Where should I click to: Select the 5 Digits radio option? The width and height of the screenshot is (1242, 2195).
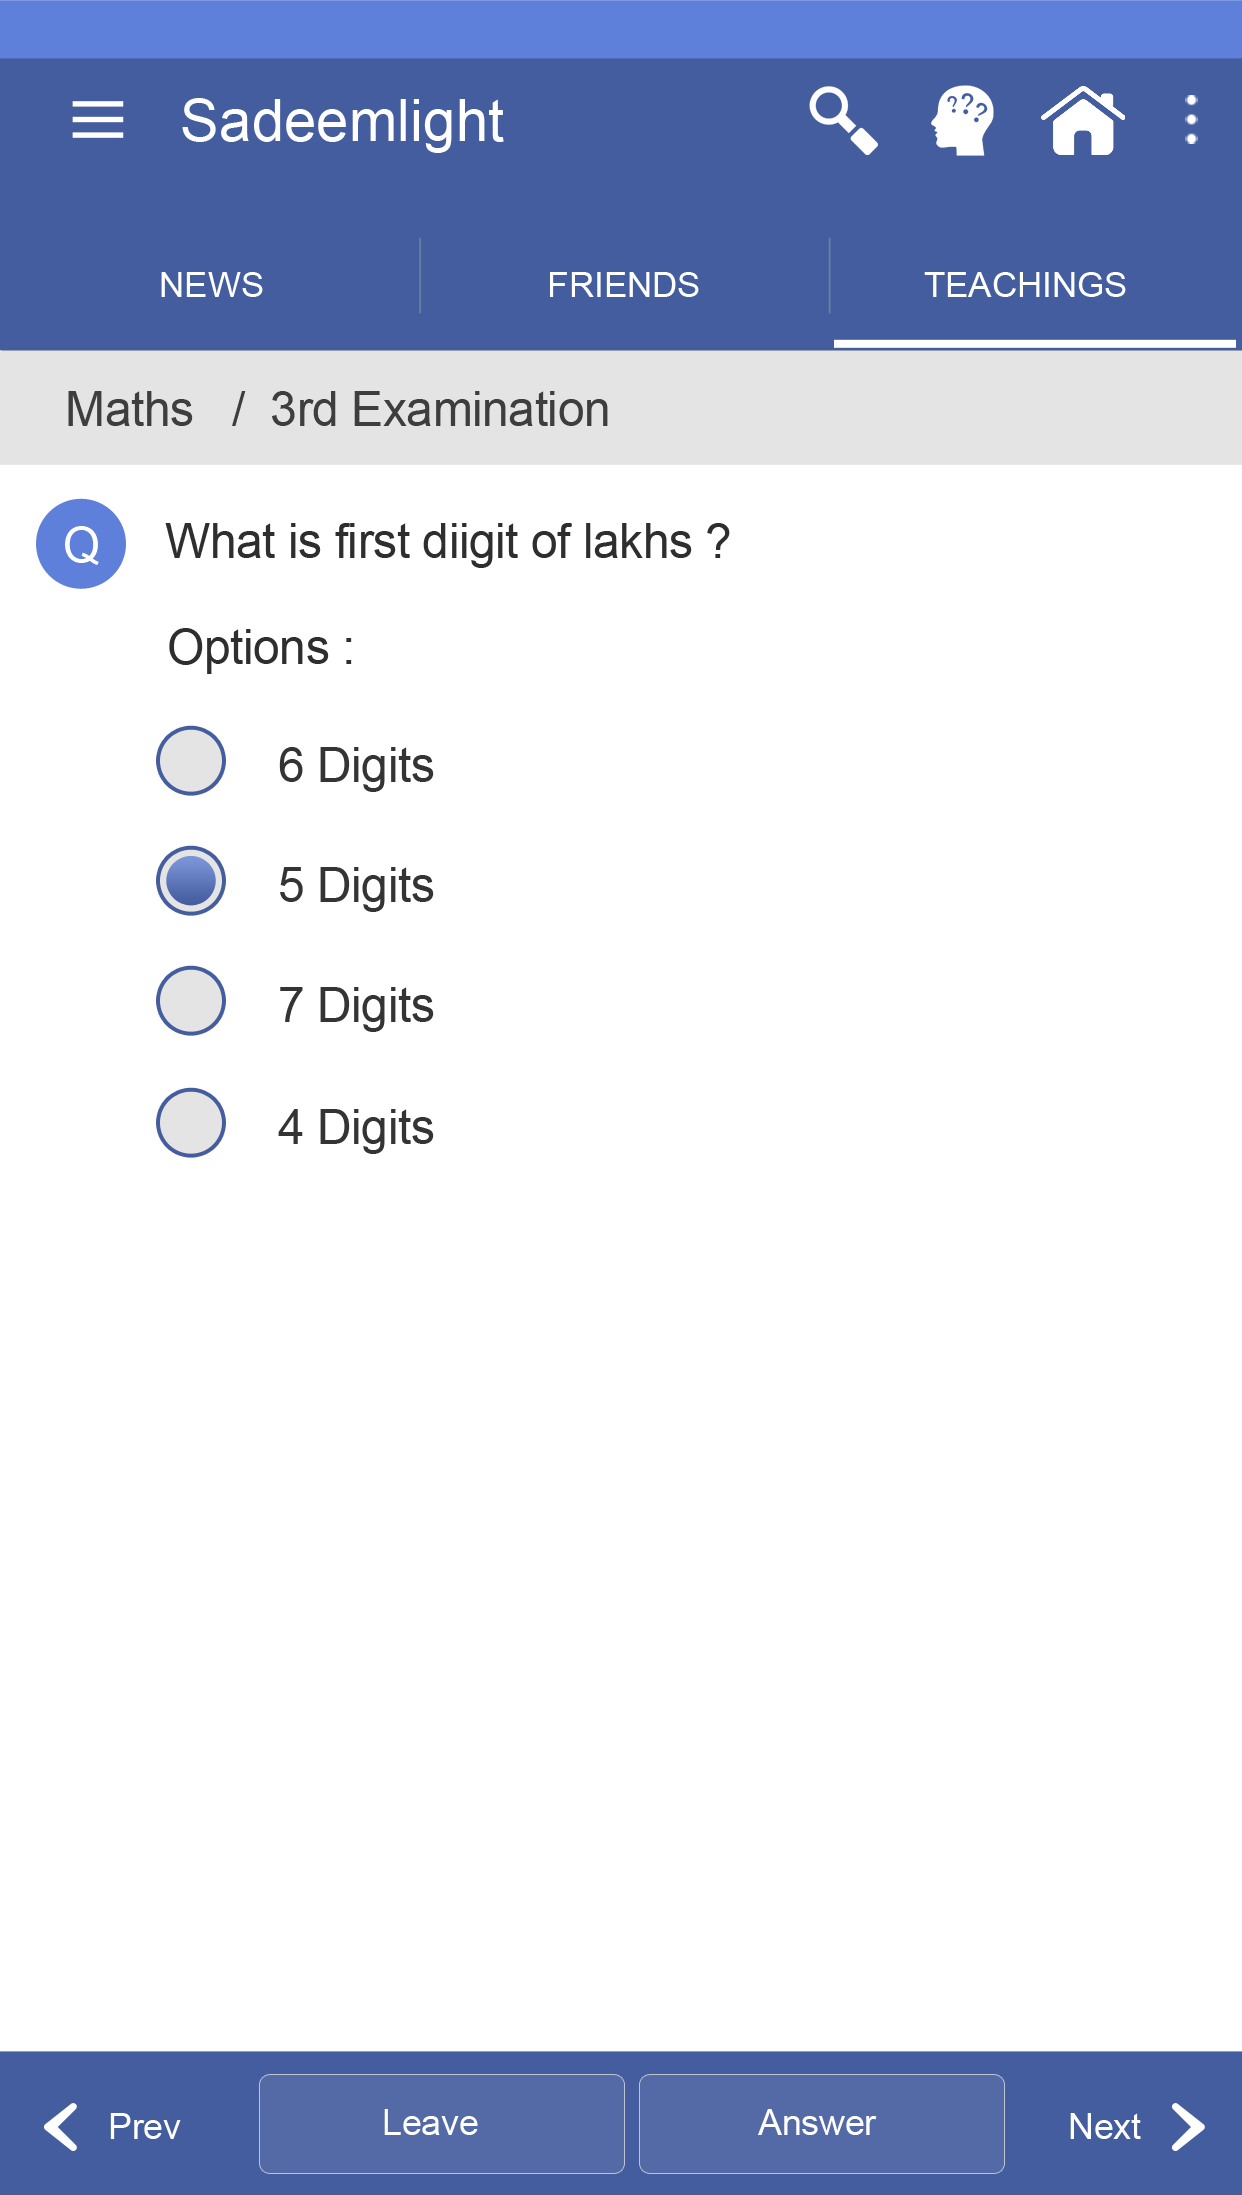pos(191,881)
